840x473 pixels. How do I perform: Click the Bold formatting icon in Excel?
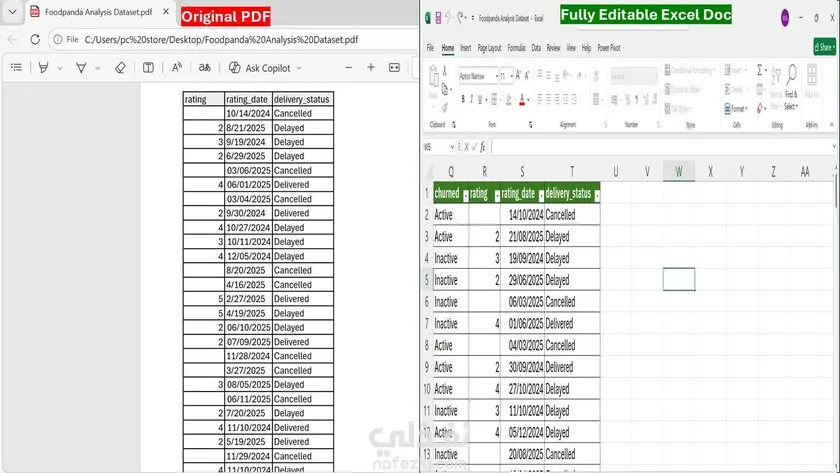pyautogui.click(x=463, y=100)
